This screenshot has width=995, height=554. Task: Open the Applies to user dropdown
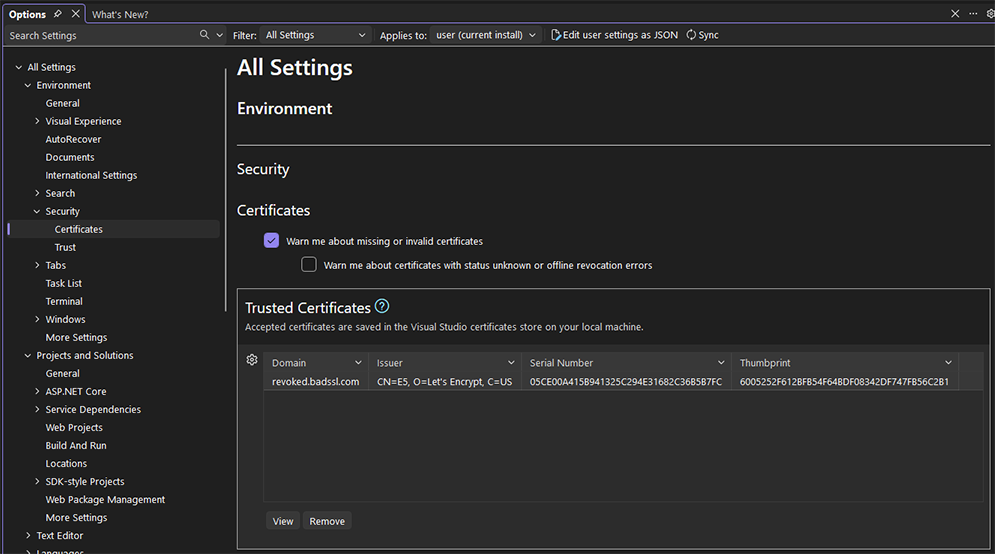(x=487, y=35)
